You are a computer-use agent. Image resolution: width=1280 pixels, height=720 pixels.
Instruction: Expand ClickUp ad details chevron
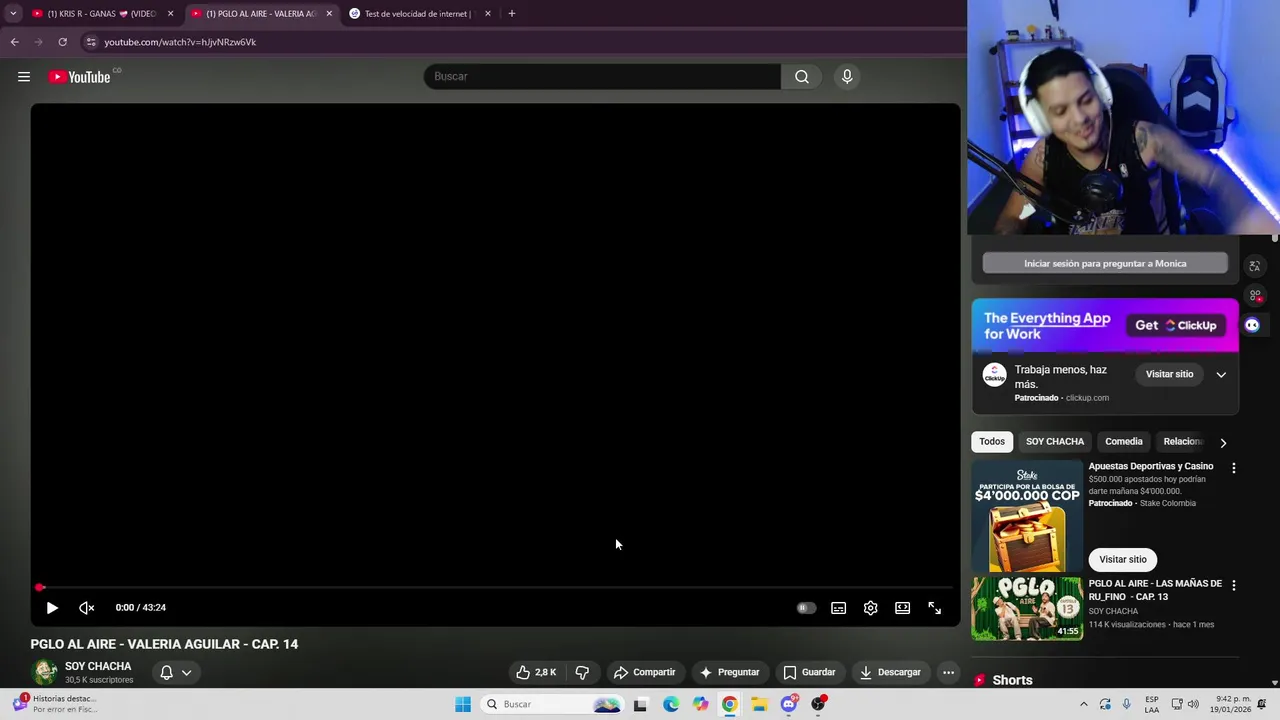1221,374
